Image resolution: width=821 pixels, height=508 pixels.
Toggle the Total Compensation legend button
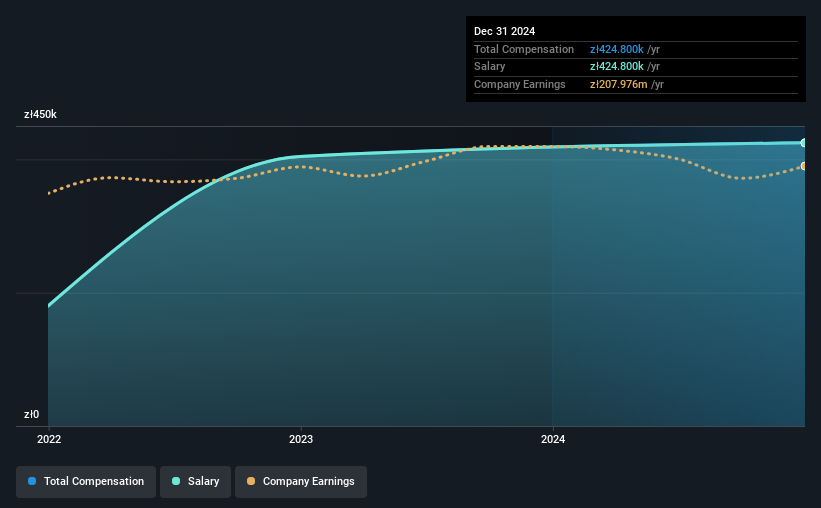(x=86, y=481)
